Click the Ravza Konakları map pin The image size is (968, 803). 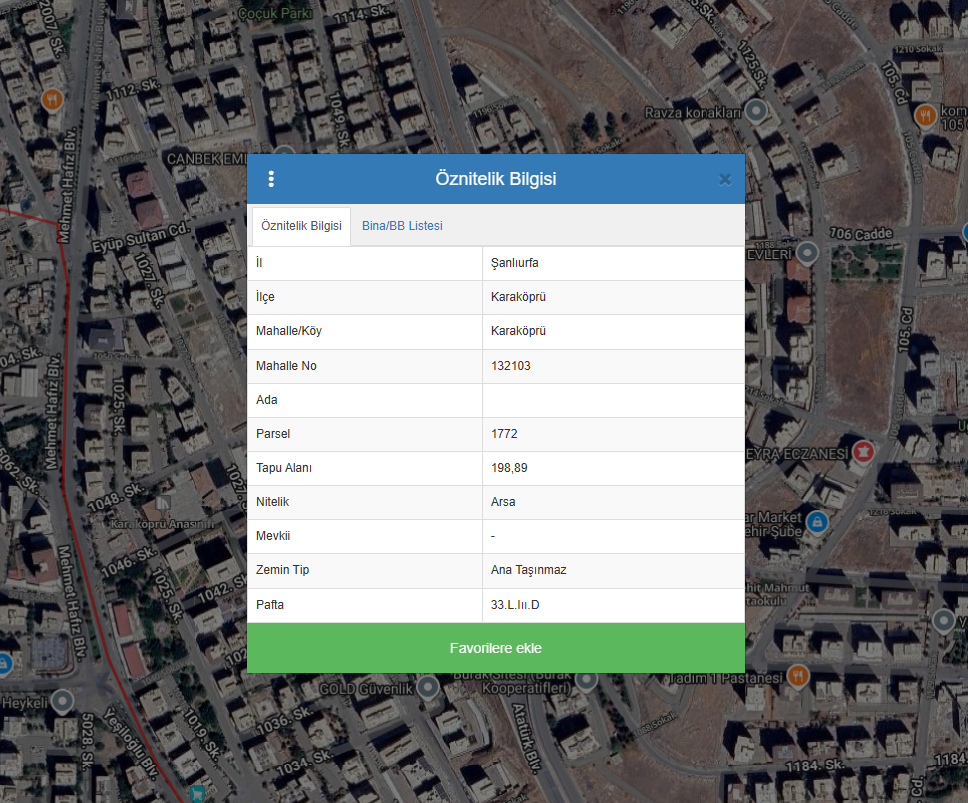tap(758, 110)
